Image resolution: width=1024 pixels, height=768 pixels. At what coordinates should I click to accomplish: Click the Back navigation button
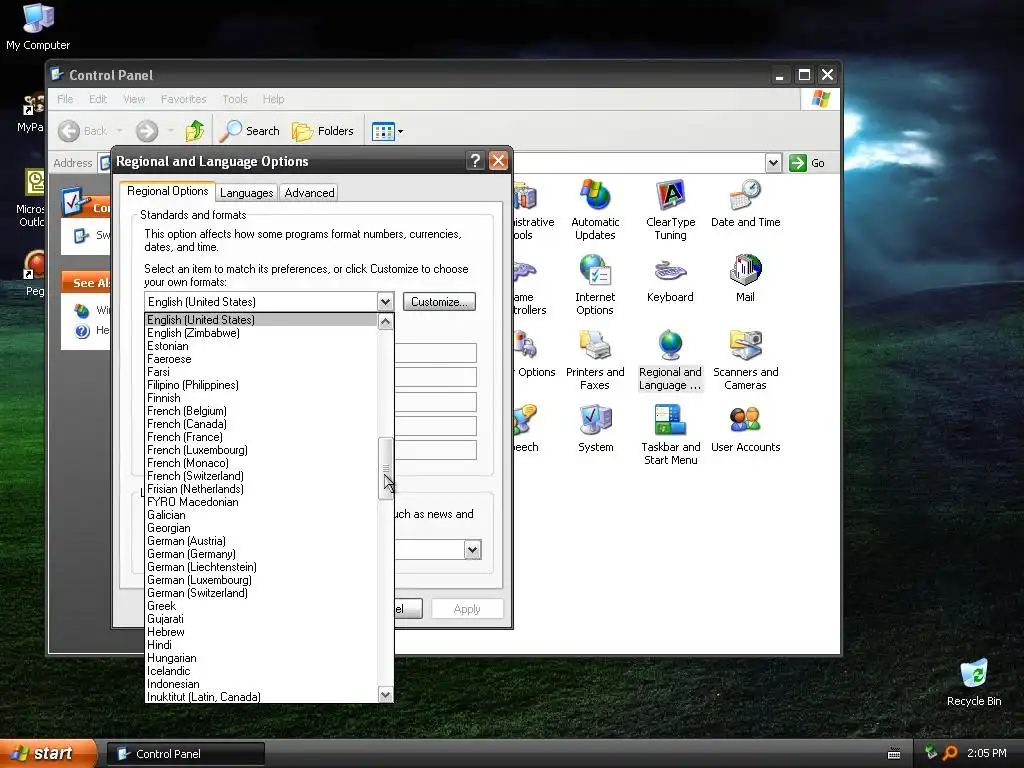coord(83,131)
